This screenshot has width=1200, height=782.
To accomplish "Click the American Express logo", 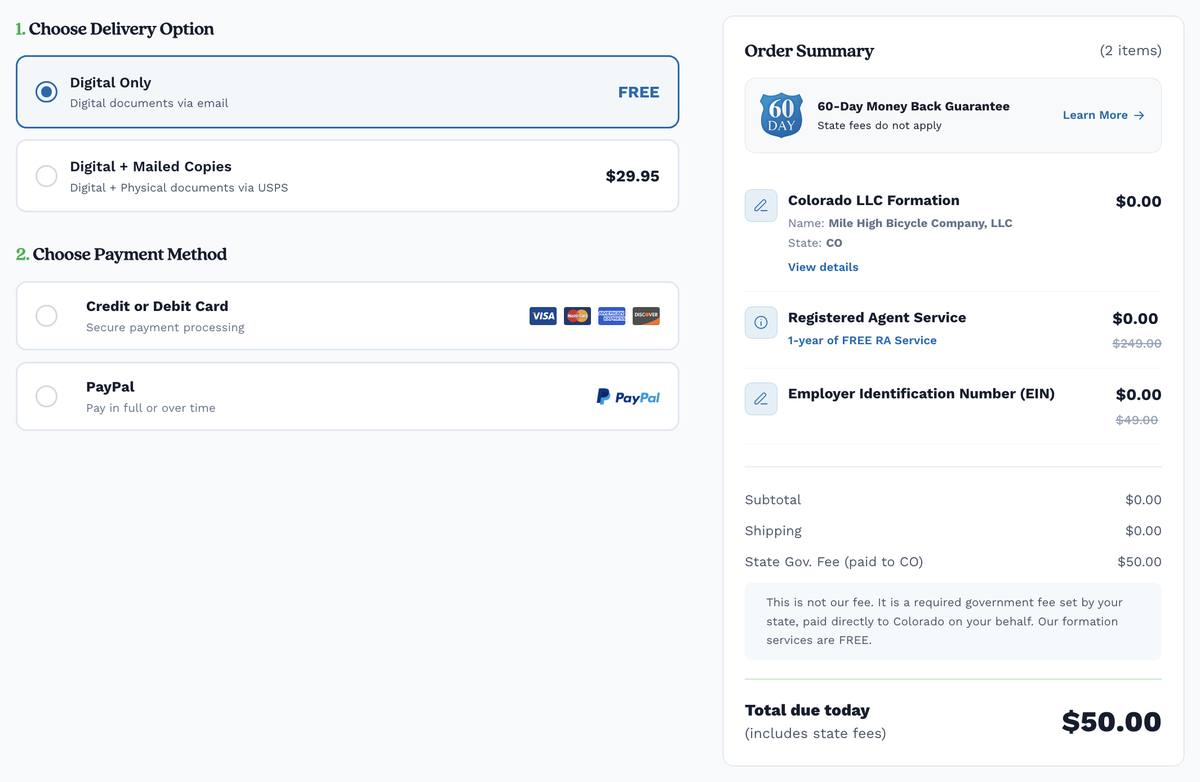I will [x=612, y=316].
